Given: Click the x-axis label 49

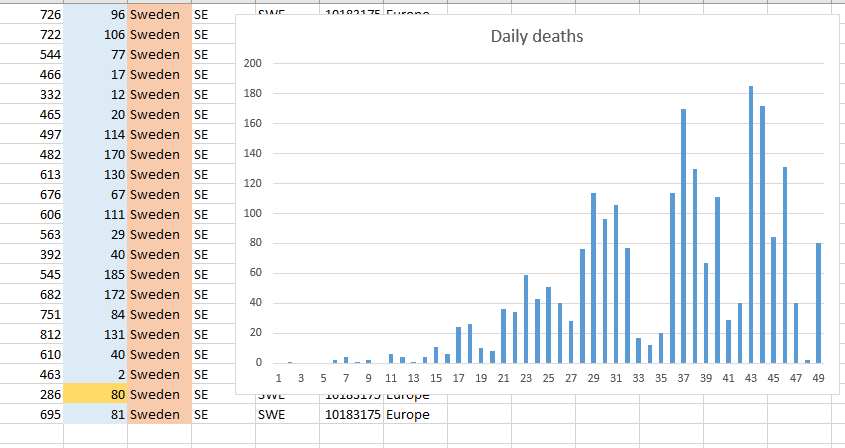Looking at the screenshot, I should tap(818, 378).
